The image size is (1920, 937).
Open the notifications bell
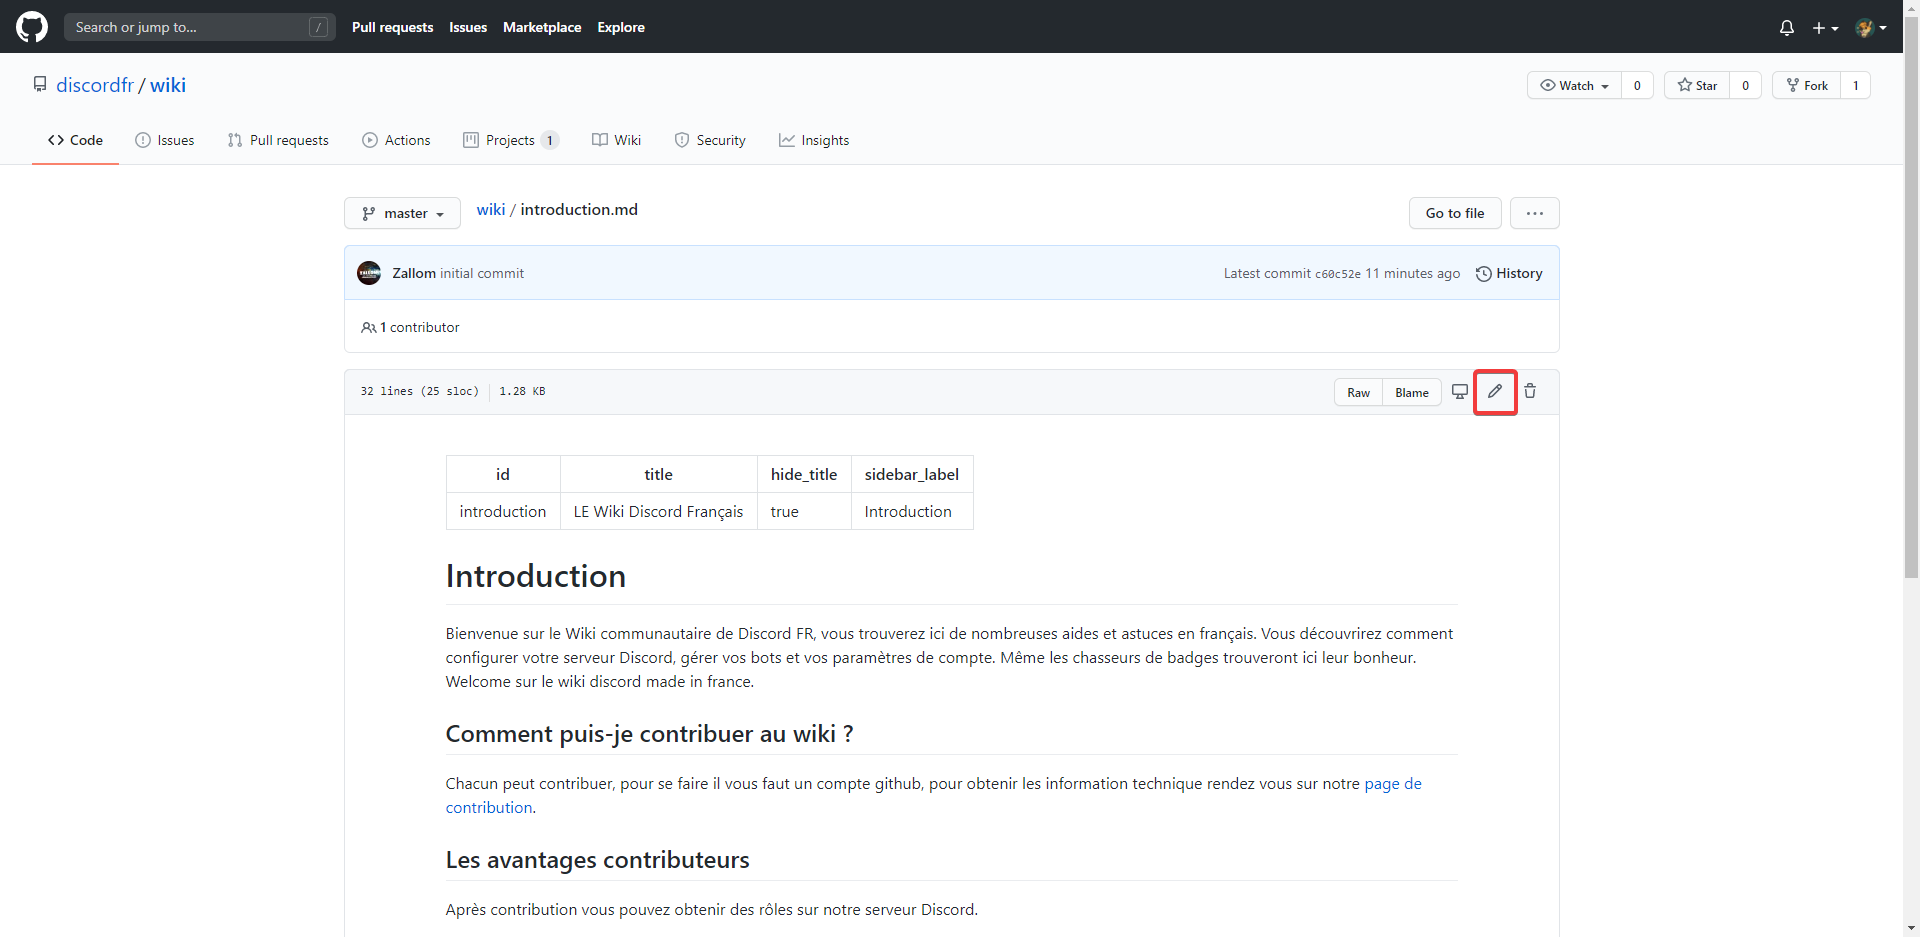click(x=1787, y=28)
